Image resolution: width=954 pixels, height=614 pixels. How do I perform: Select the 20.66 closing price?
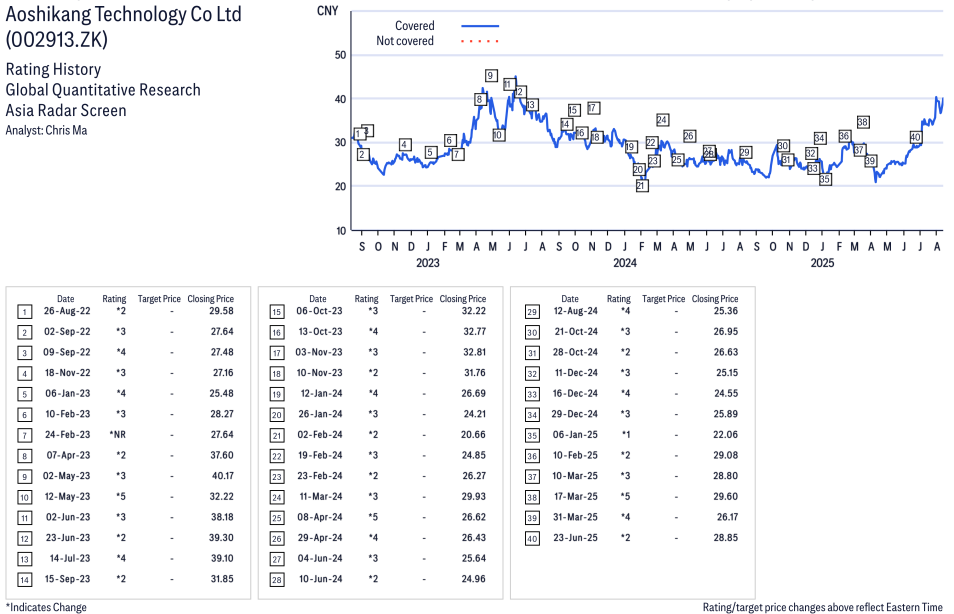tap(473, 434)
